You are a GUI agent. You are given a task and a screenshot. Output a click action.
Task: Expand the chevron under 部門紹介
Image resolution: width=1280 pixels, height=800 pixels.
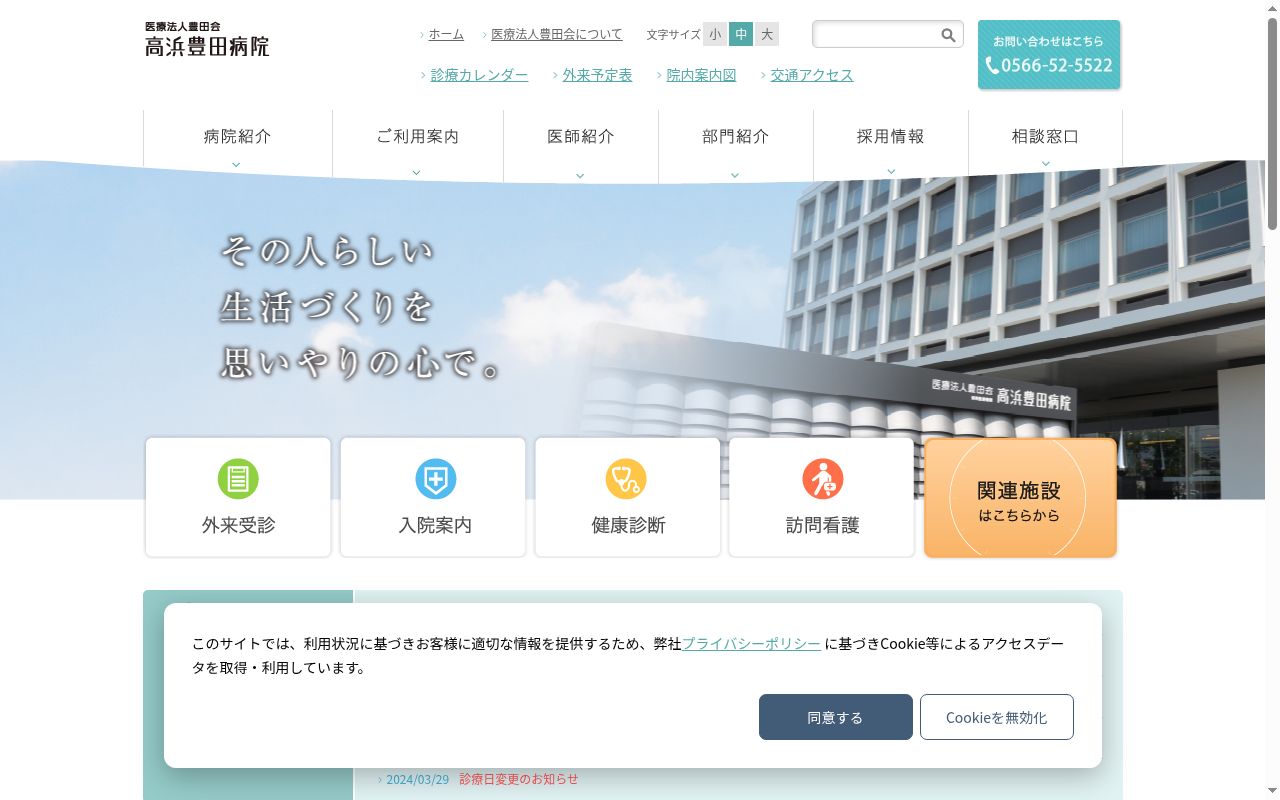735,175
